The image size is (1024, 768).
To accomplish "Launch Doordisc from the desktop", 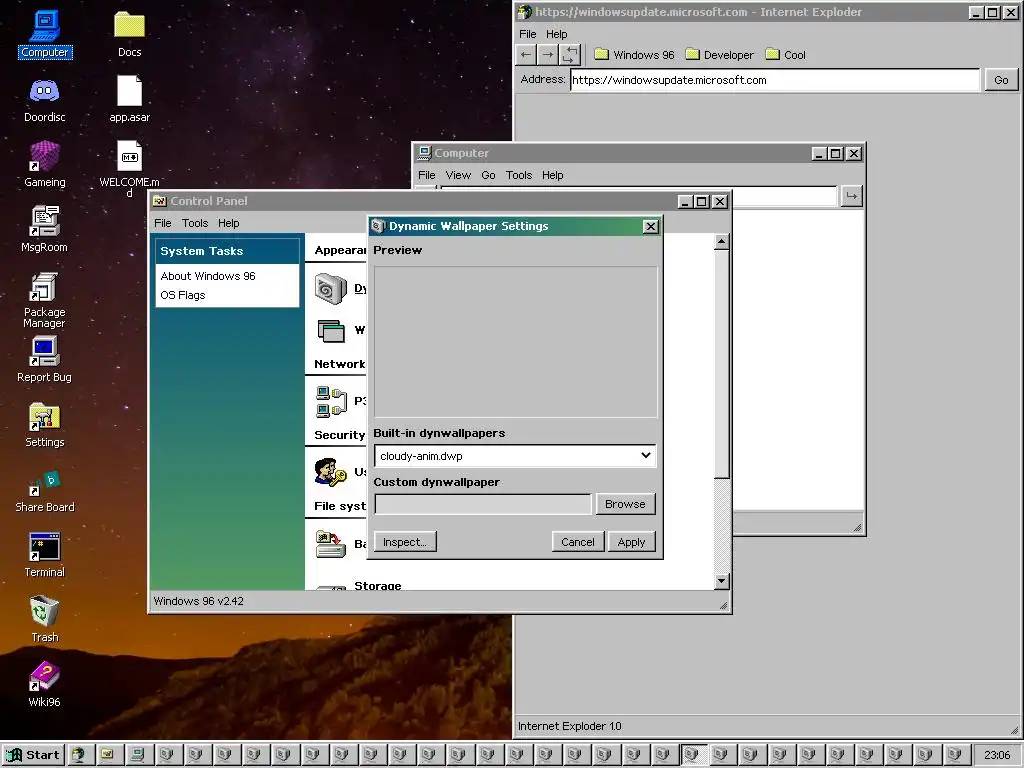I will click(x=44, y=99).
